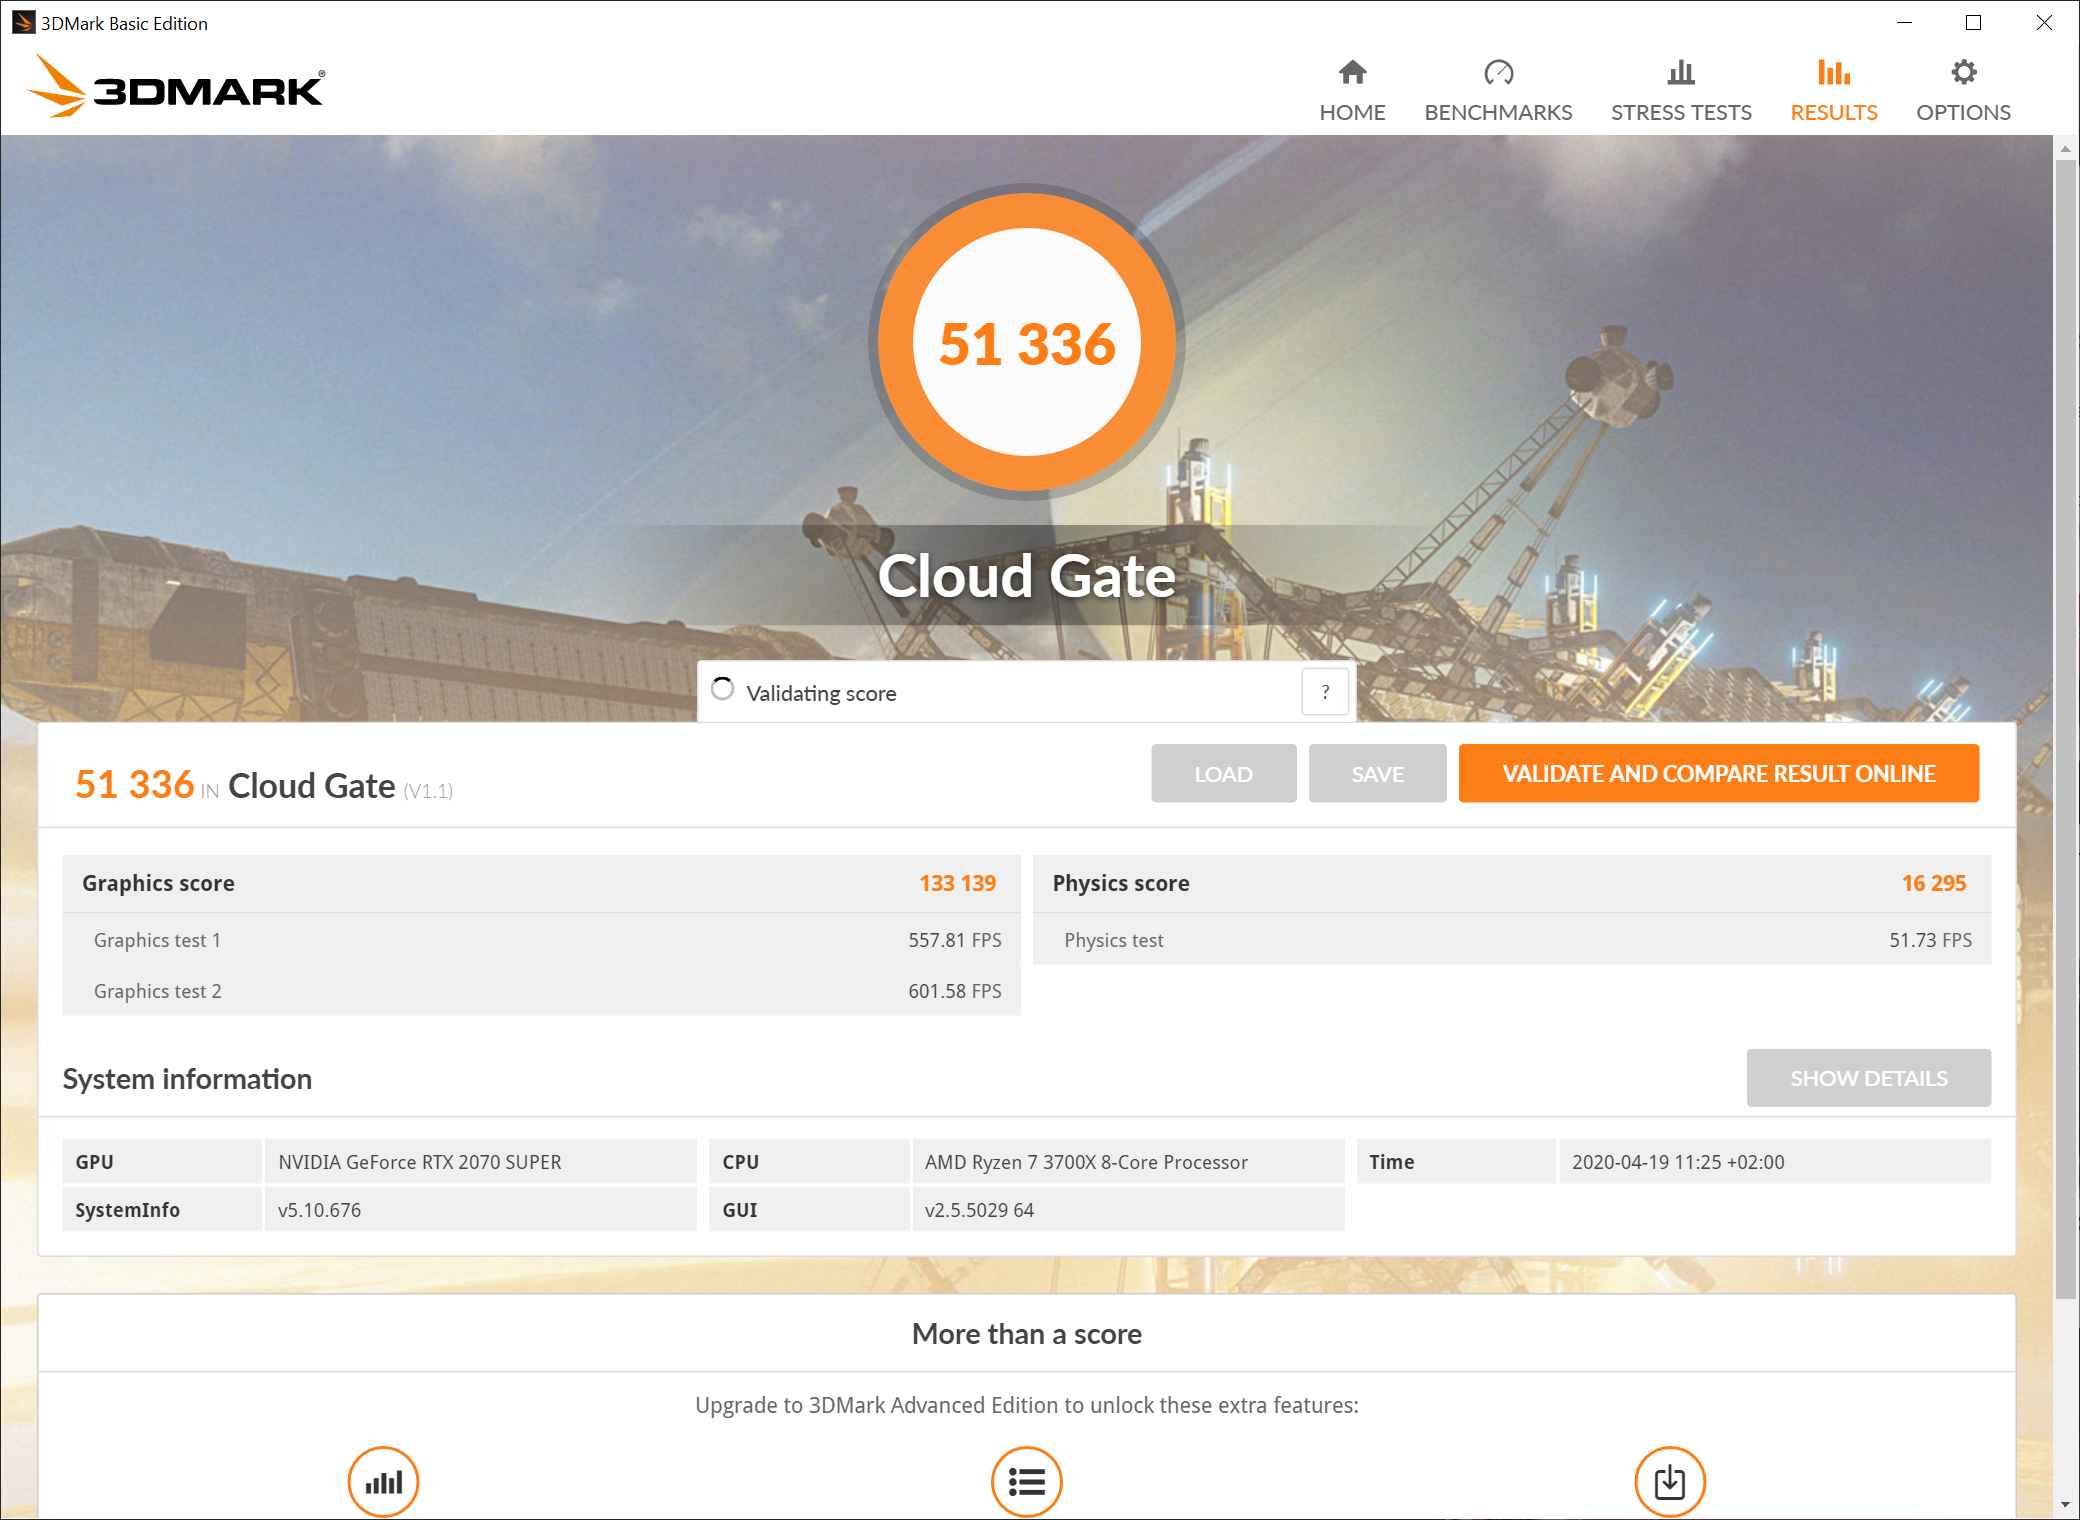Open Options via the gear icon
The width and height of the screenshot is (2080, 1520).
click(1963, 72)
